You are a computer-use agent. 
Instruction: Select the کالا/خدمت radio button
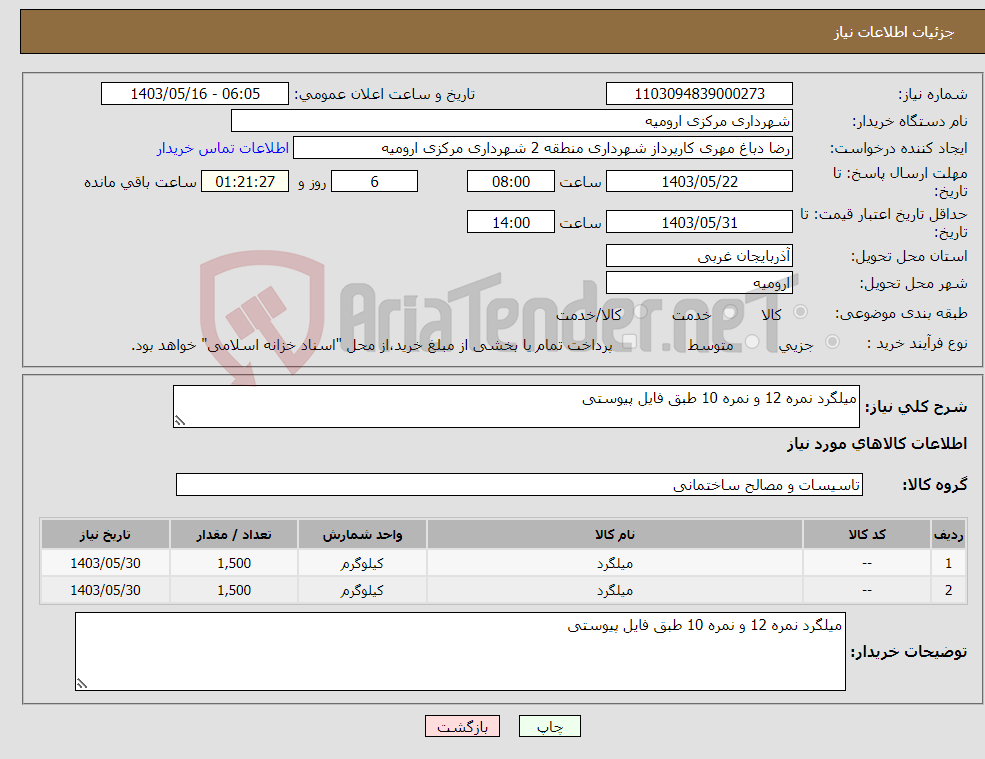coord(640,312)
